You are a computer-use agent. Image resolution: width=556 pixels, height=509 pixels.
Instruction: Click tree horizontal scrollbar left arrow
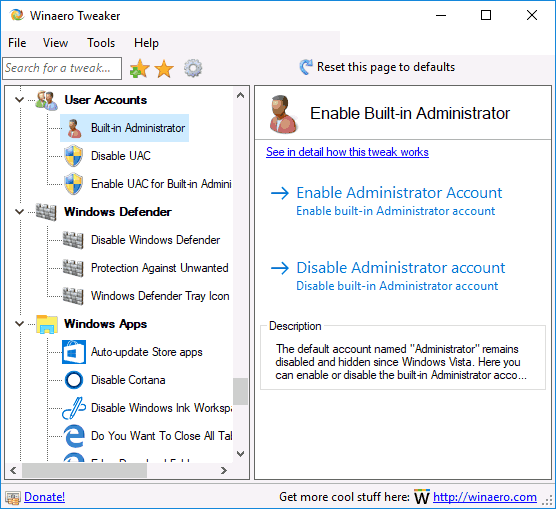pos(13,471)
